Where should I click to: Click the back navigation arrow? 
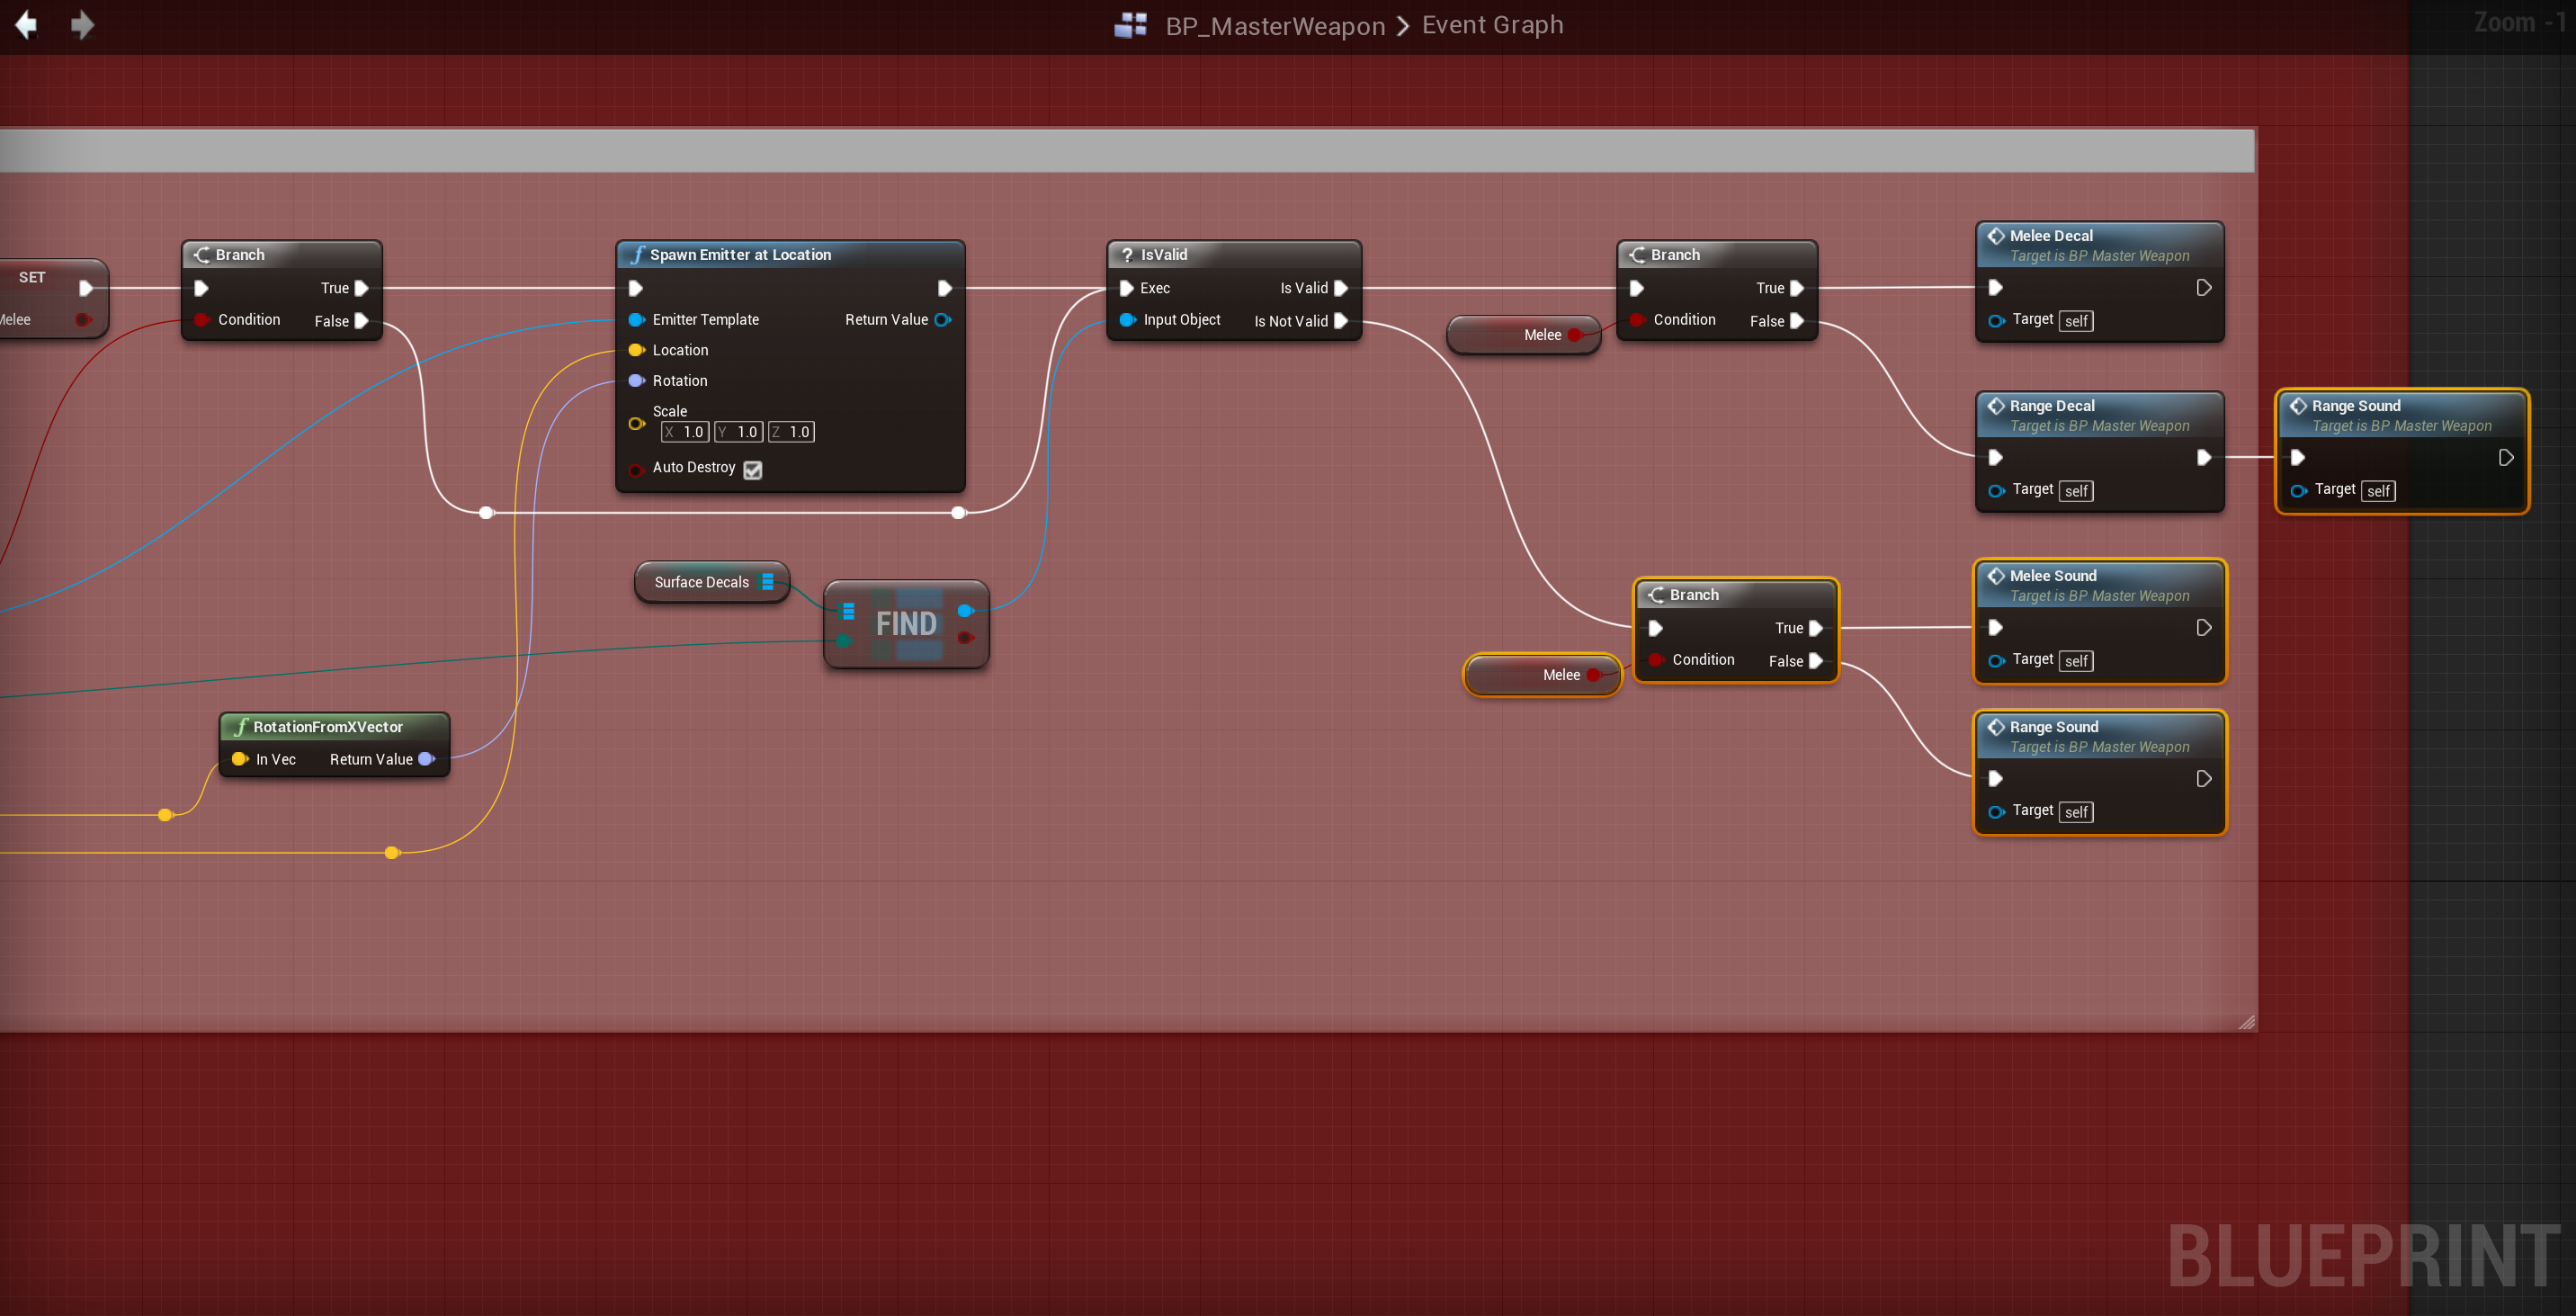pos(26,24)
